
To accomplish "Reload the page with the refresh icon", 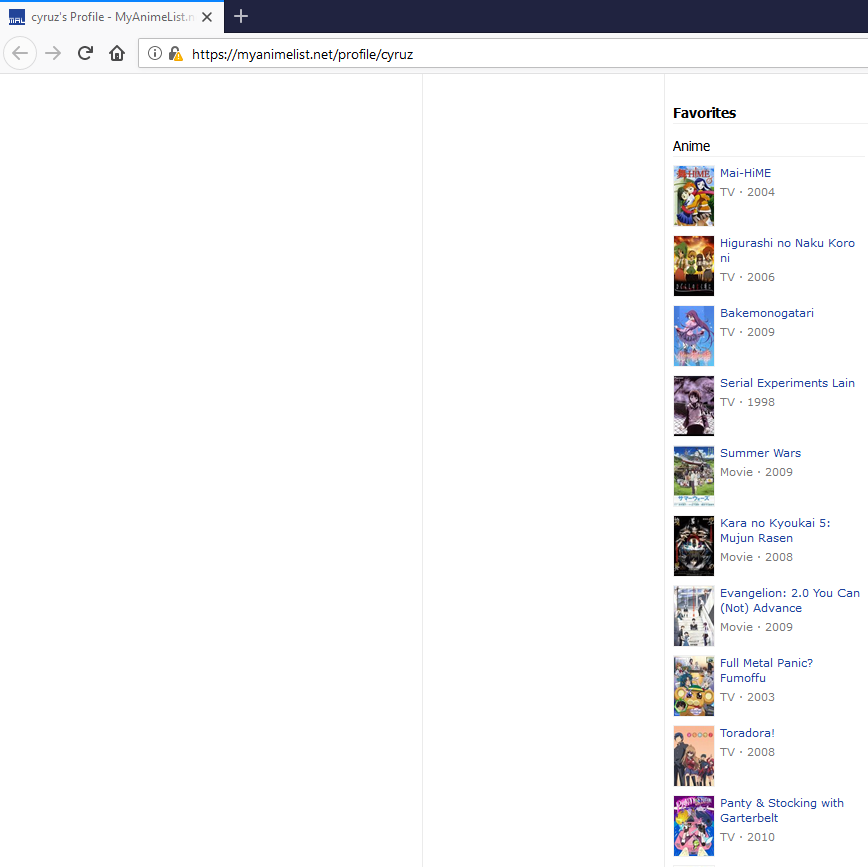I will point(85,53).
